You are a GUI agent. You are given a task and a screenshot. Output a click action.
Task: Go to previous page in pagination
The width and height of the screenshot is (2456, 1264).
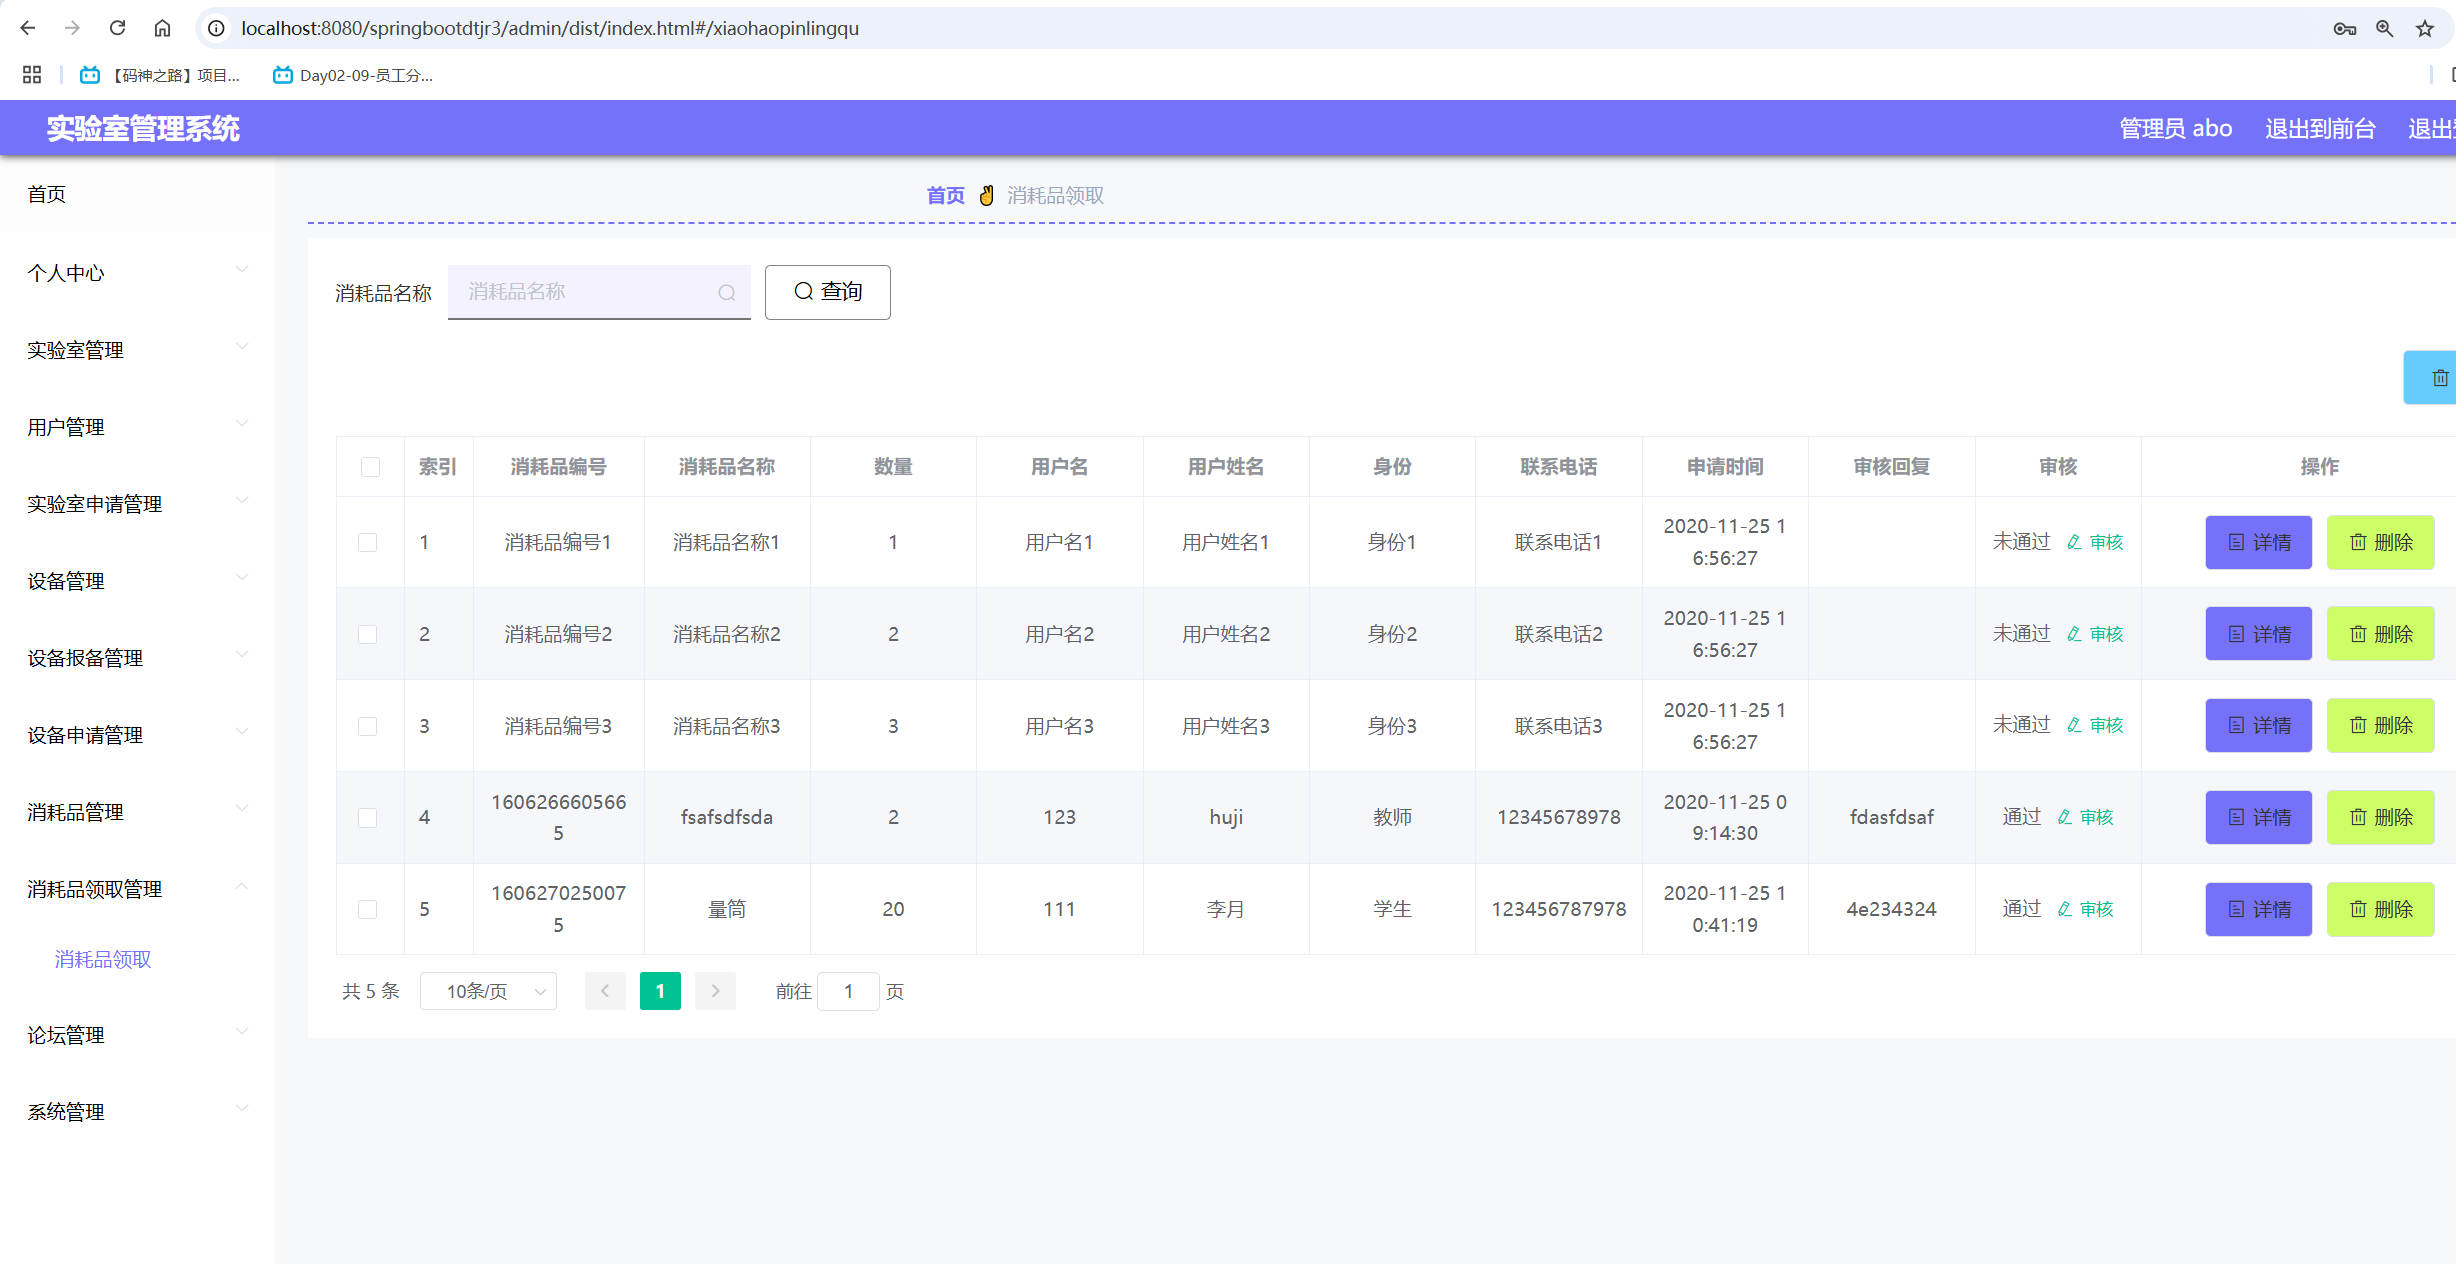pyautogui.click(x=605, y=991)
